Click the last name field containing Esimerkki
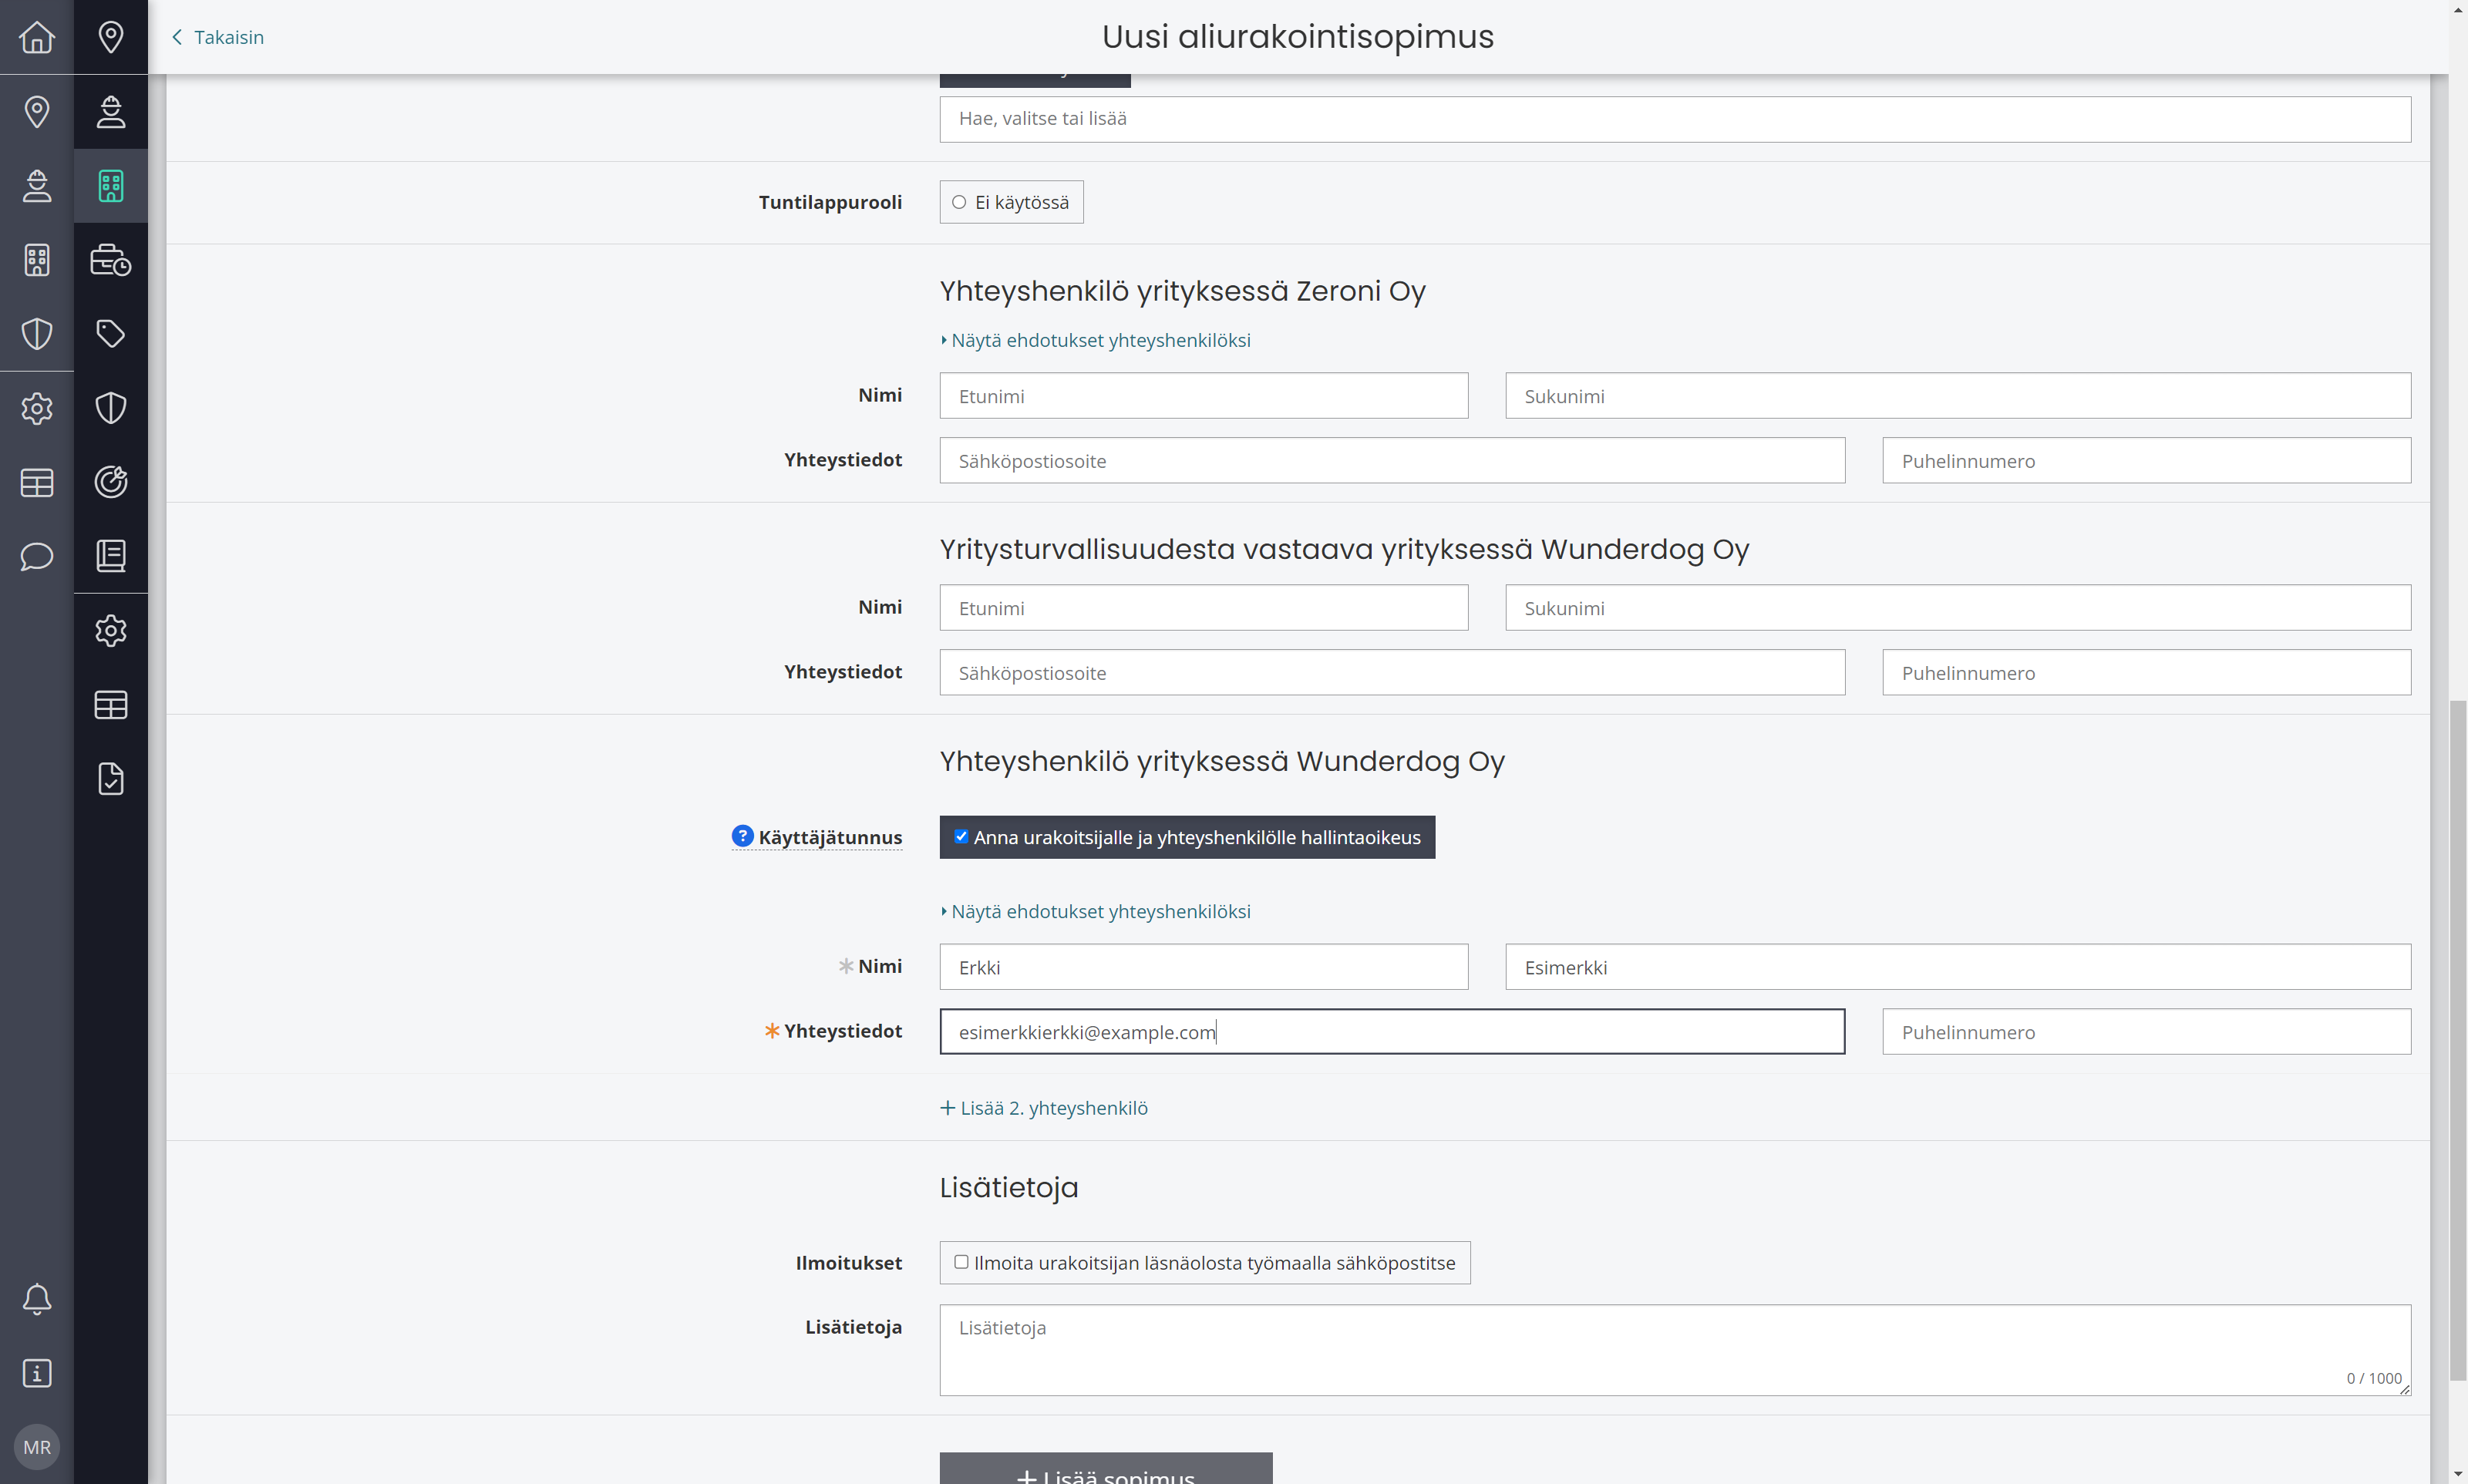The width and height of the screenshot is (2468, 1484). 1958,967
